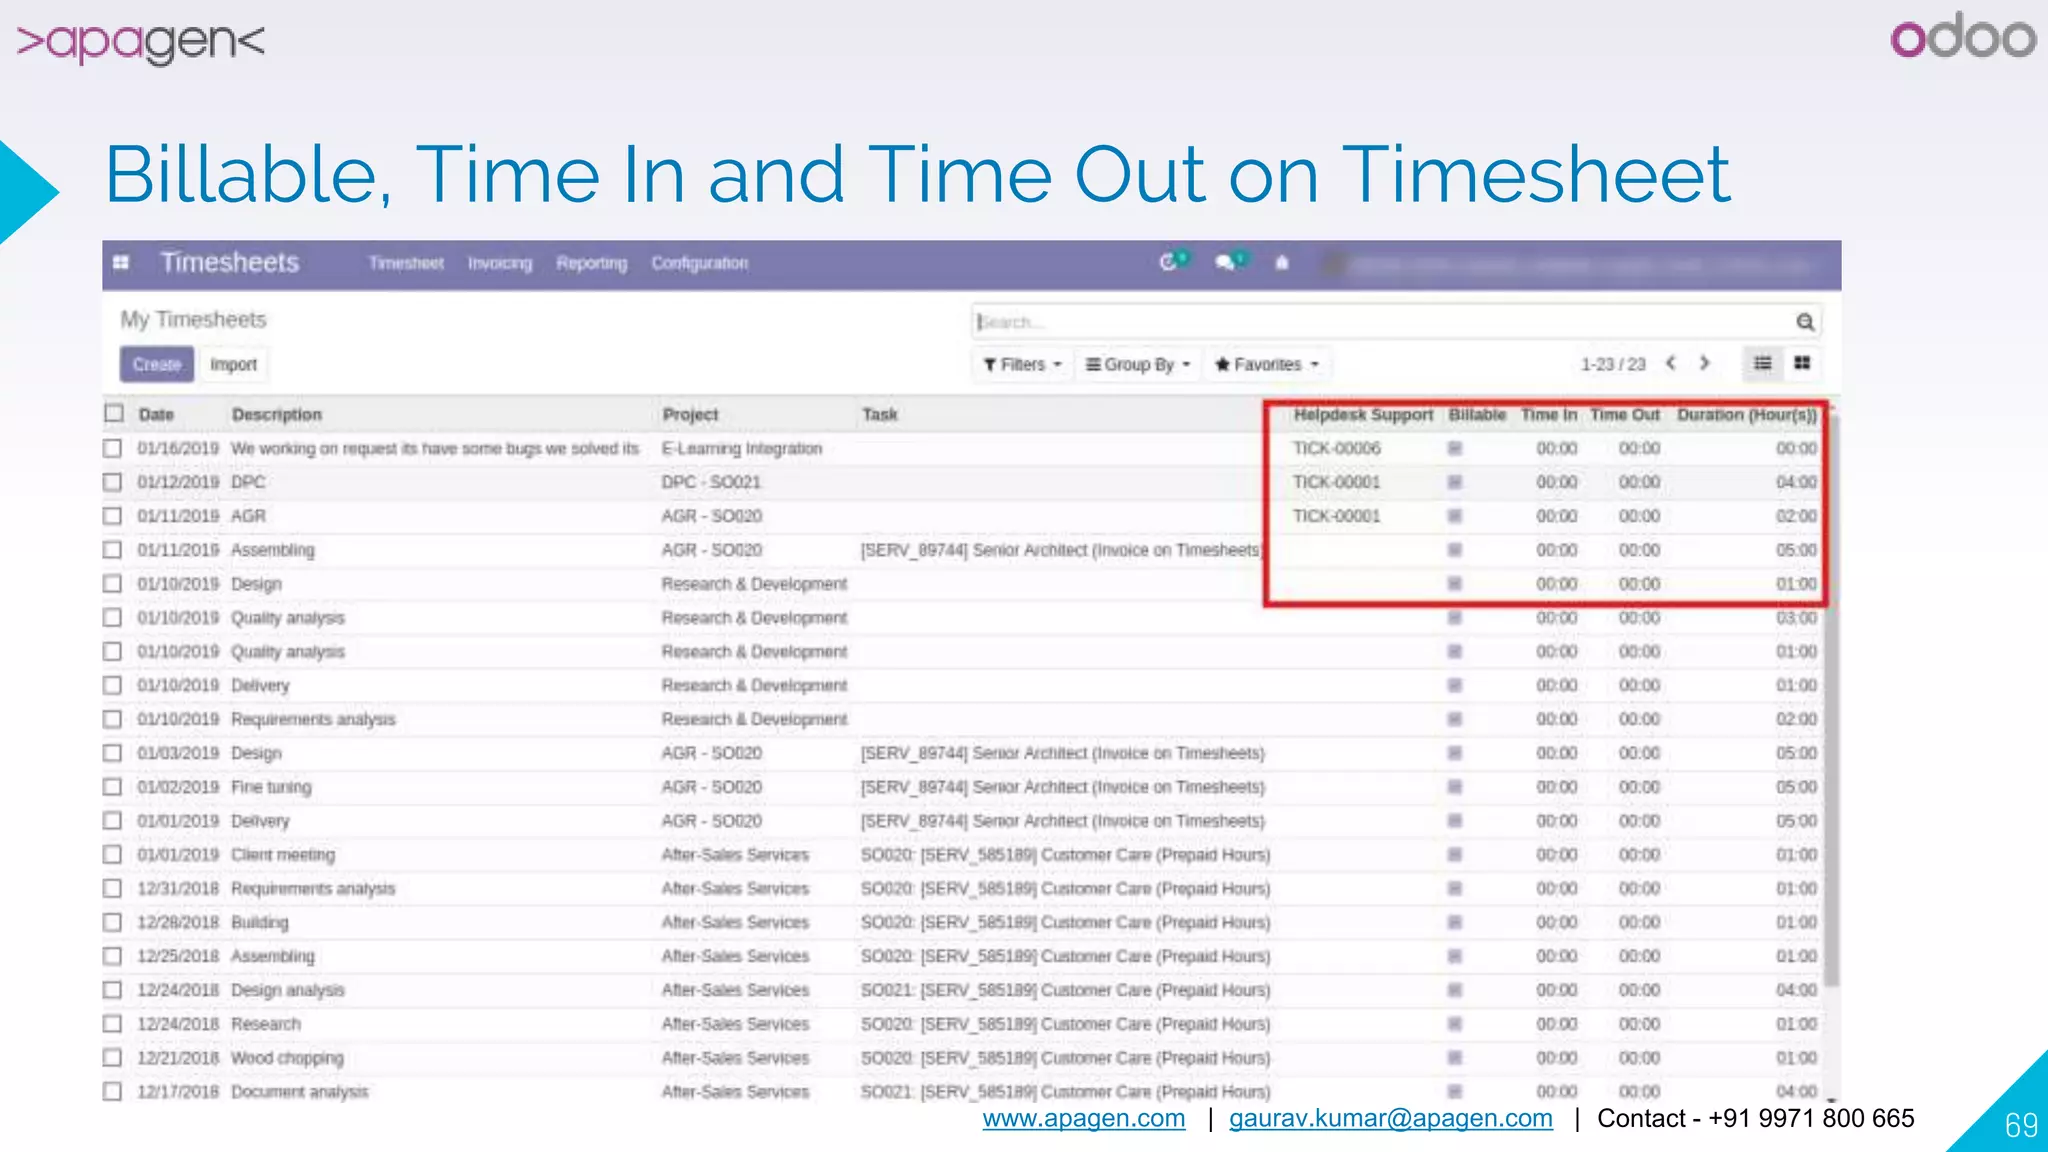
Task: Open the conversations chat icon
Action: pos(1225,262)
